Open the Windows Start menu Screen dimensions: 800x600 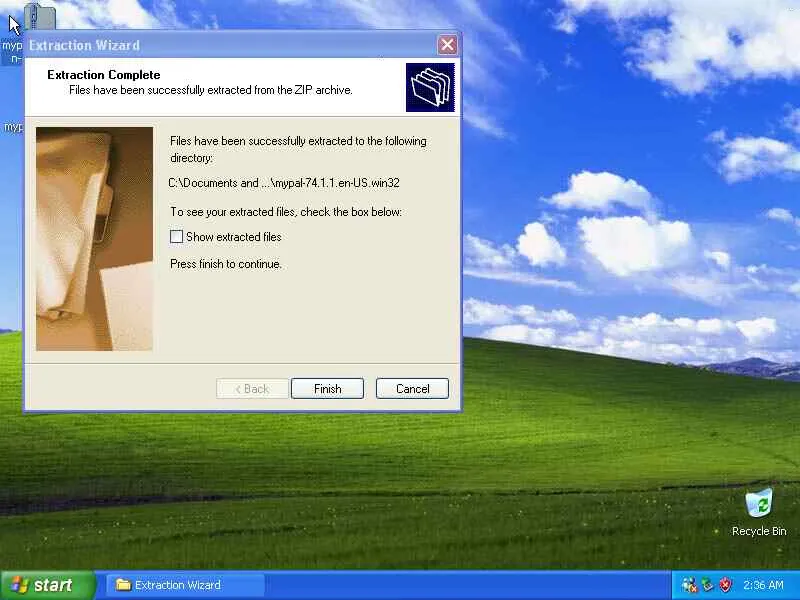coord(47,585)
